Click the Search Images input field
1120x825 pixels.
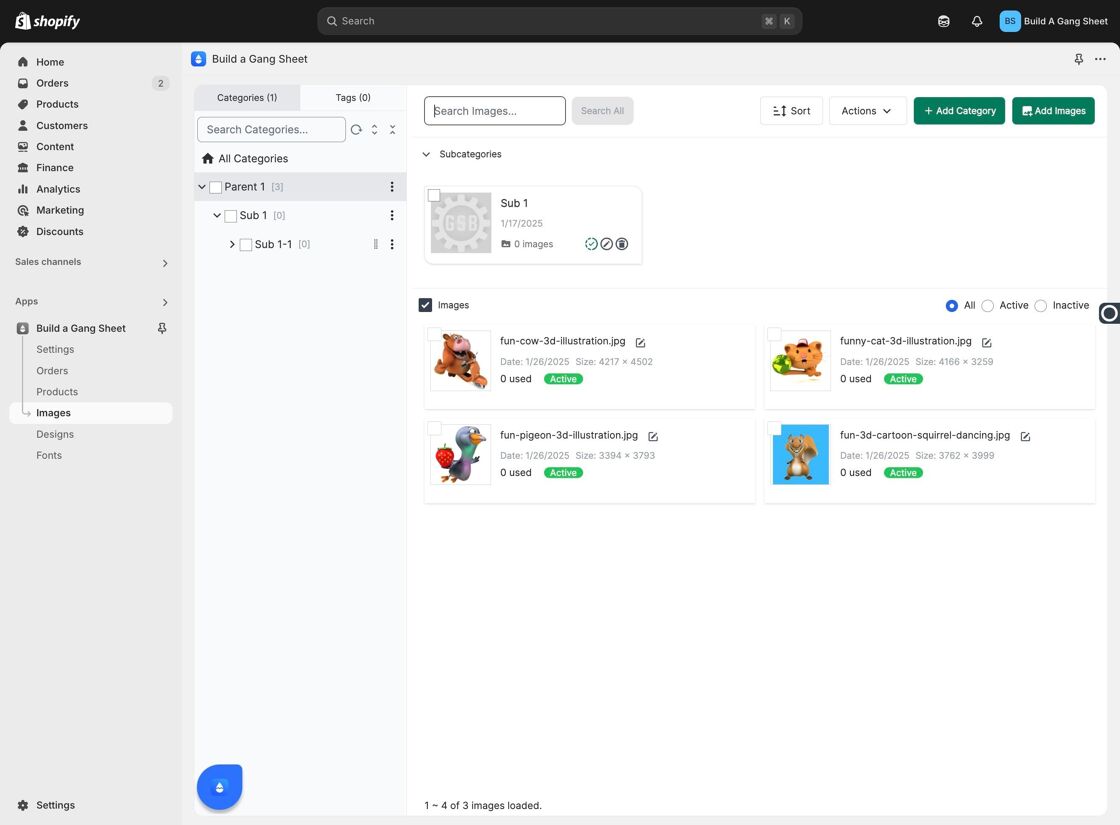click(494, 111)
